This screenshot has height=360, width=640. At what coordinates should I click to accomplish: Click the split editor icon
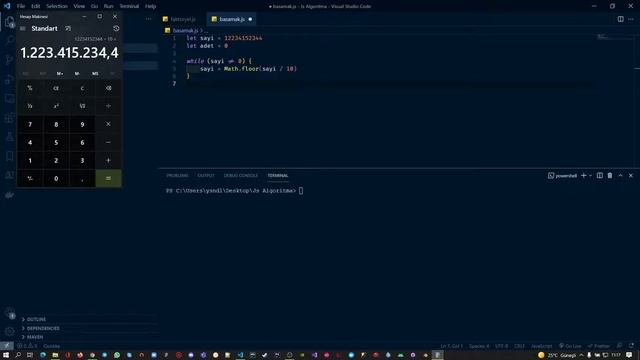coord(620,19)
